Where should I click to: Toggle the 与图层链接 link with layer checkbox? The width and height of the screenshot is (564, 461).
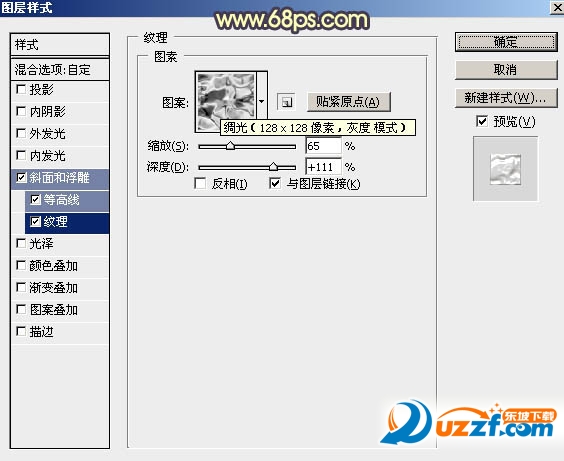coord(275,184)
